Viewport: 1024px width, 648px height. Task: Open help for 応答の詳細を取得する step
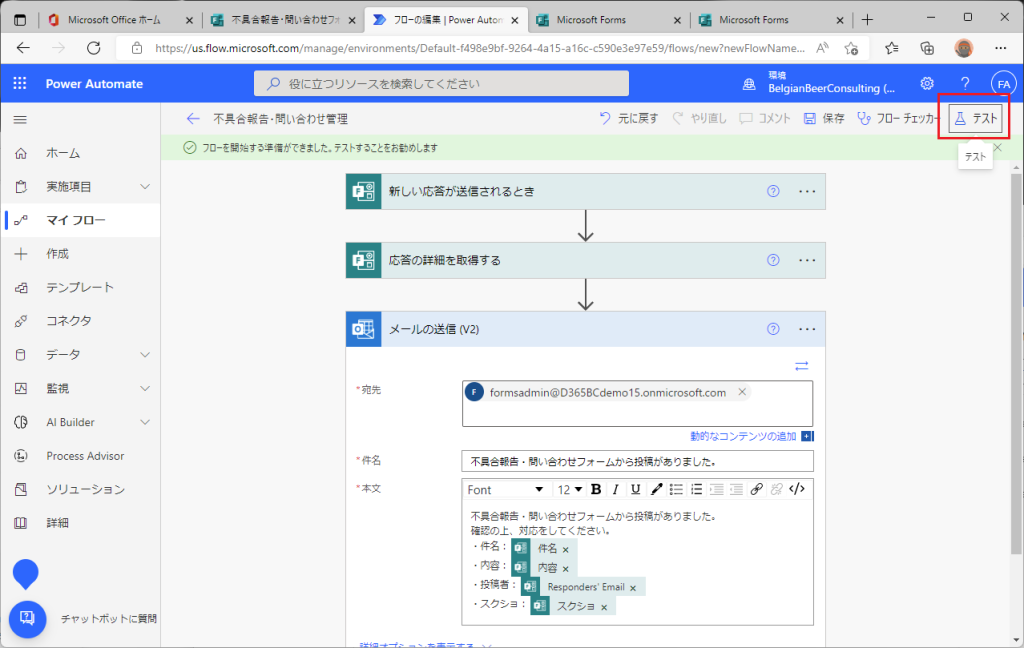(773, 260)
